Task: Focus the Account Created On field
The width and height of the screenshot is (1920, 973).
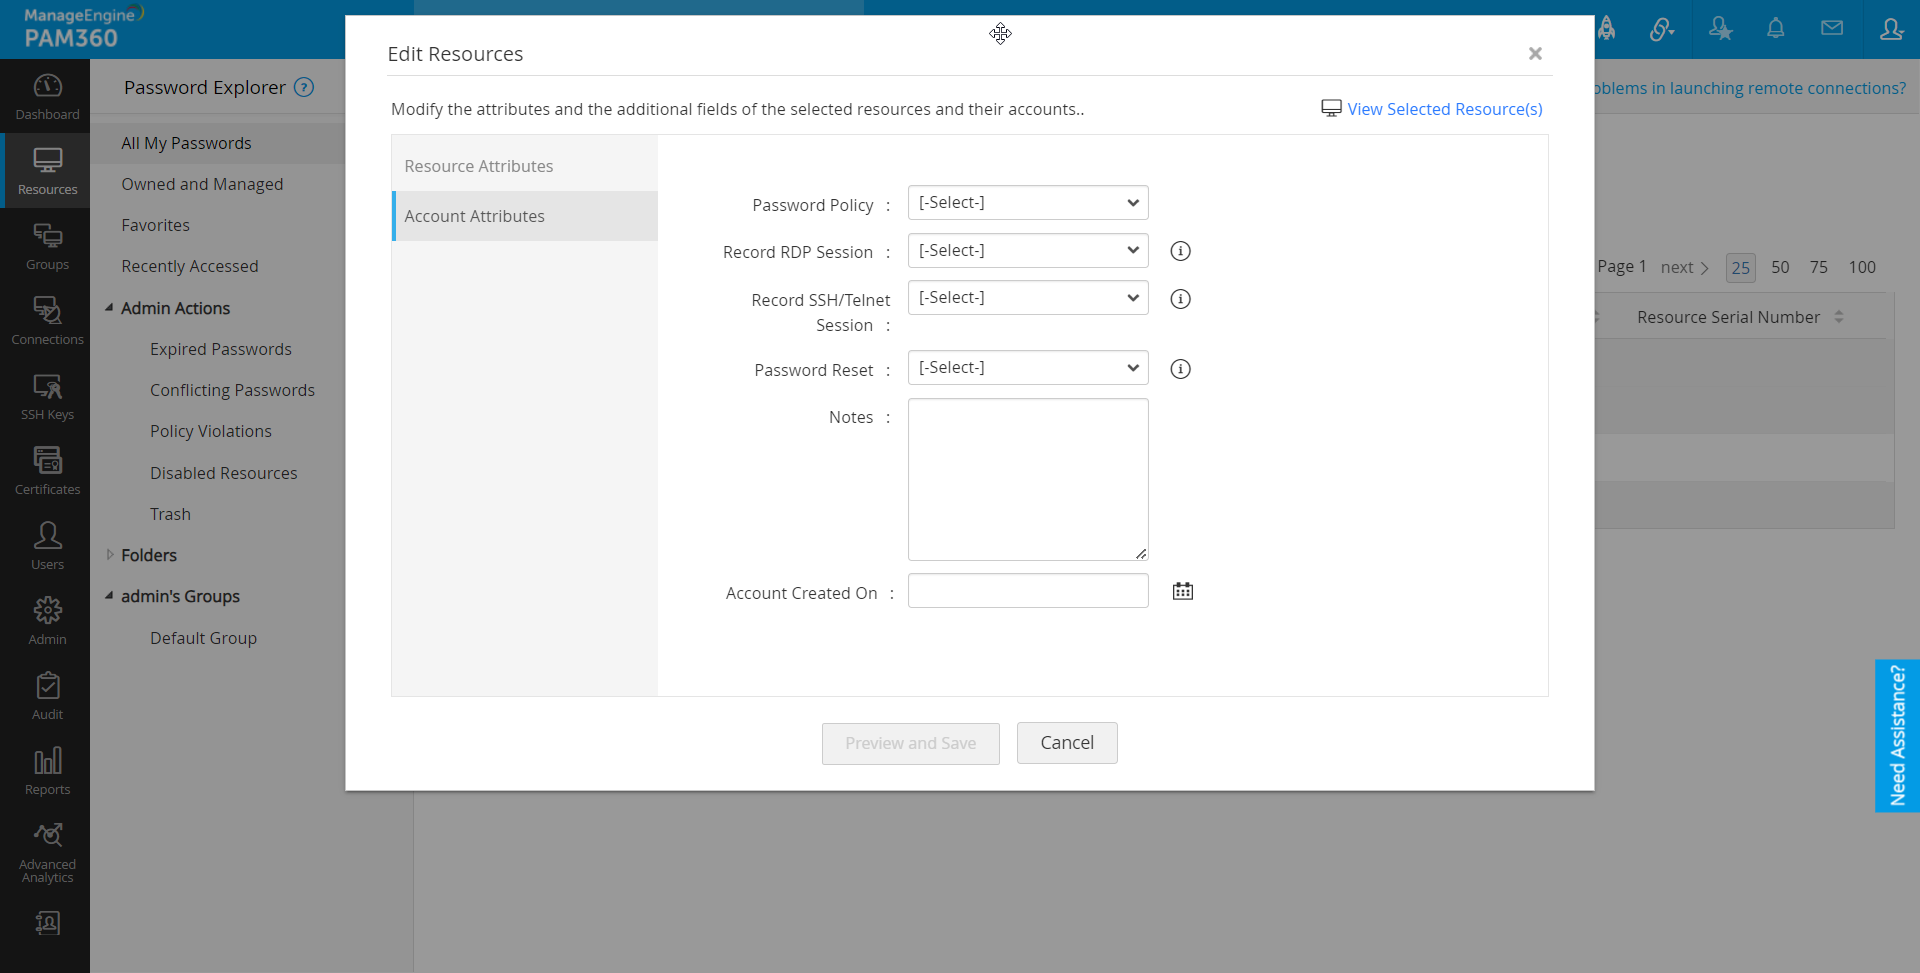Action: pos(1028,590)
